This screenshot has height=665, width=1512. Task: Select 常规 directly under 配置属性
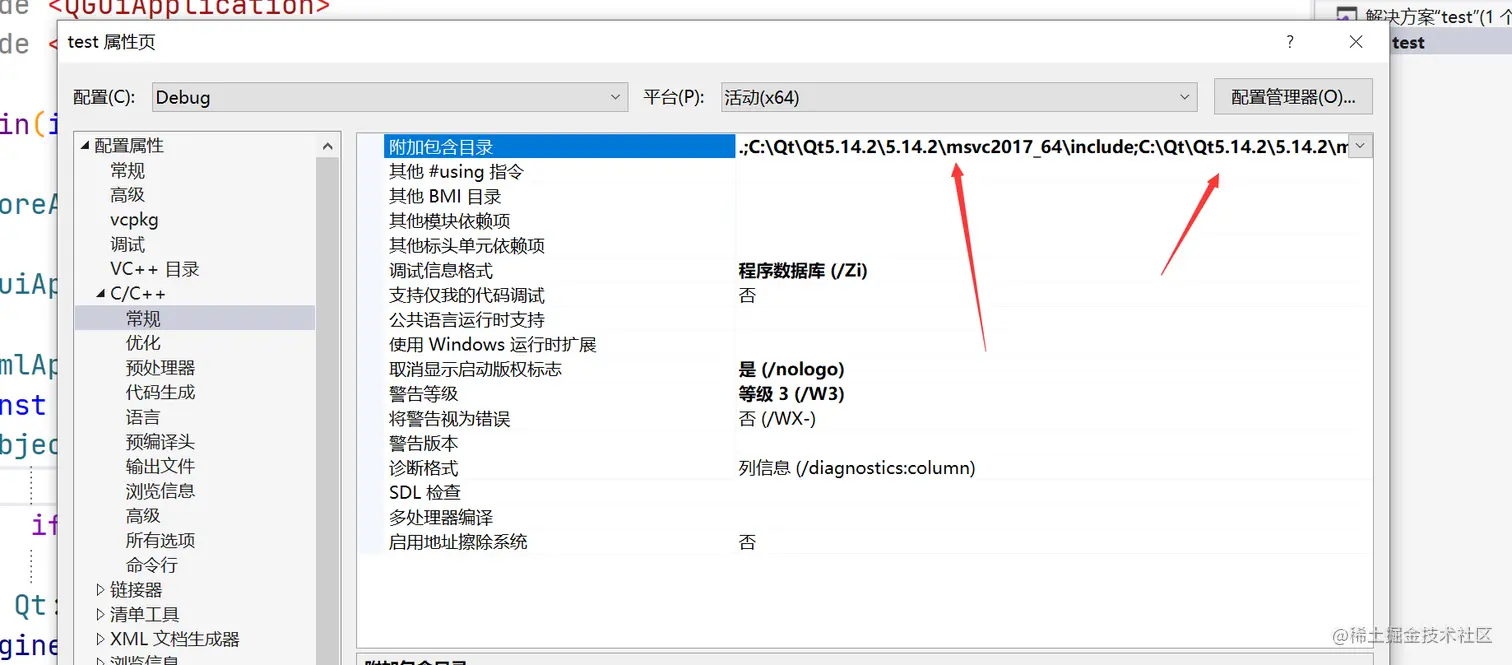tap(128, 171)
